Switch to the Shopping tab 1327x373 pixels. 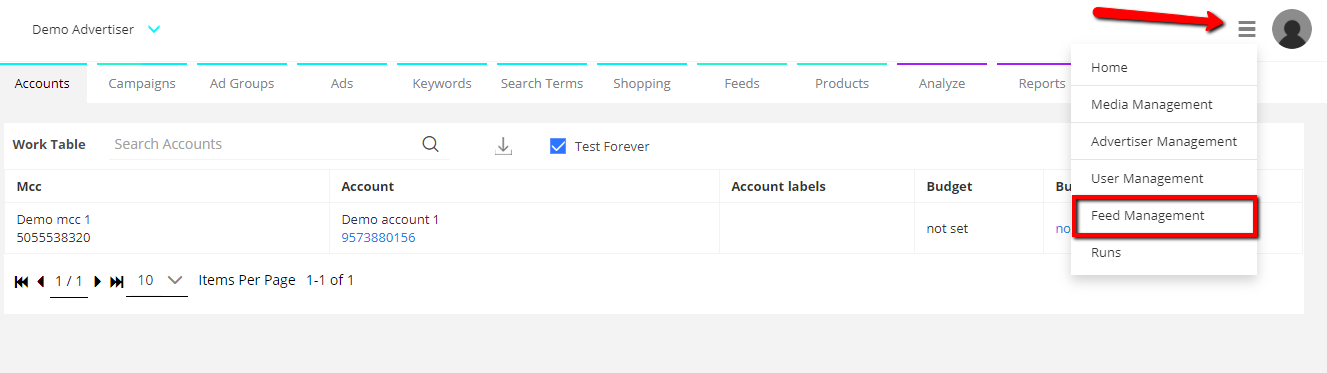click(x=642, y=83)
